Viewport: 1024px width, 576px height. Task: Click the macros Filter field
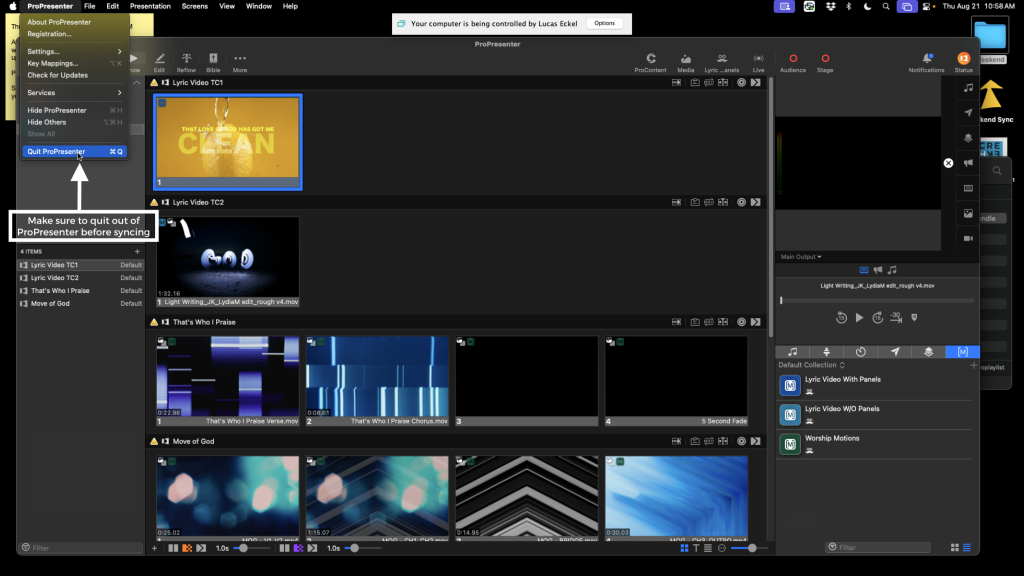click(878, 547)
